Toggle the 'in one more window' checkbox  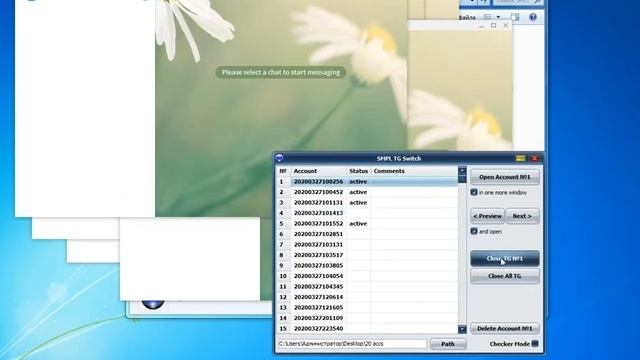[x=474, y=192]
